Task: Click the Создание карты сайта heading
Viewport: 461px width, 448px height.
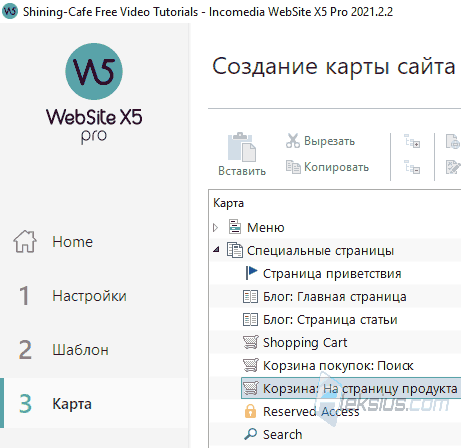Action: click(x=334, y=66)
